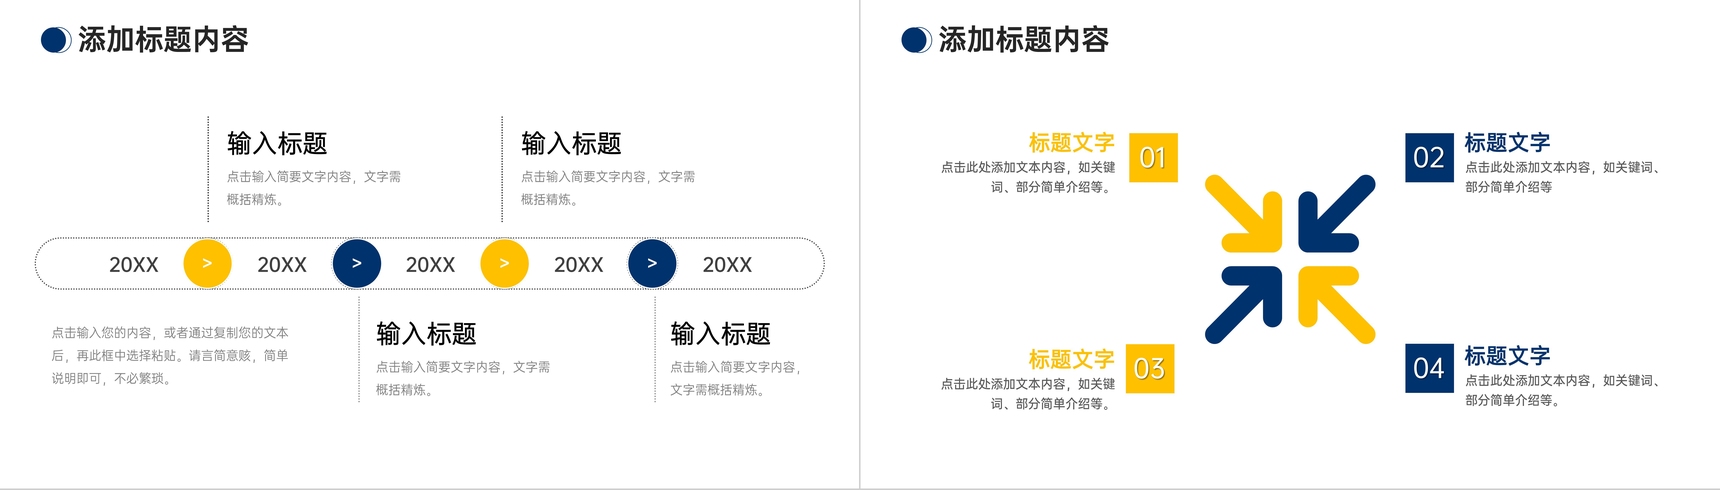Viewport: 1720px width, 490px height.
Task: Select the navy 标题文字 heading beside 04
Action: coord(1508,356)
